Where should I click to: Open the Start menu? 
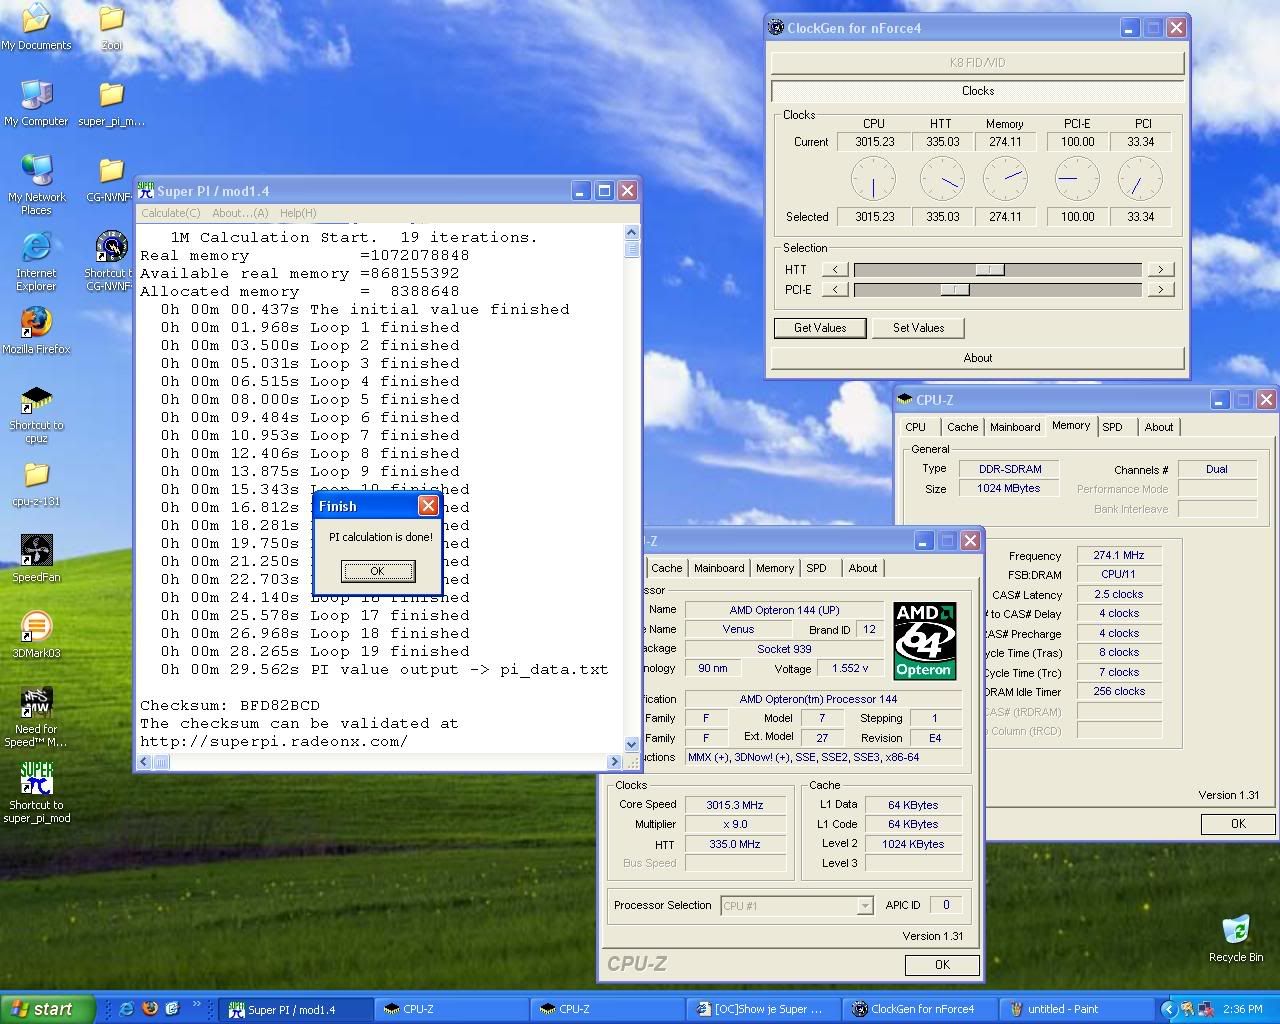48,1009
